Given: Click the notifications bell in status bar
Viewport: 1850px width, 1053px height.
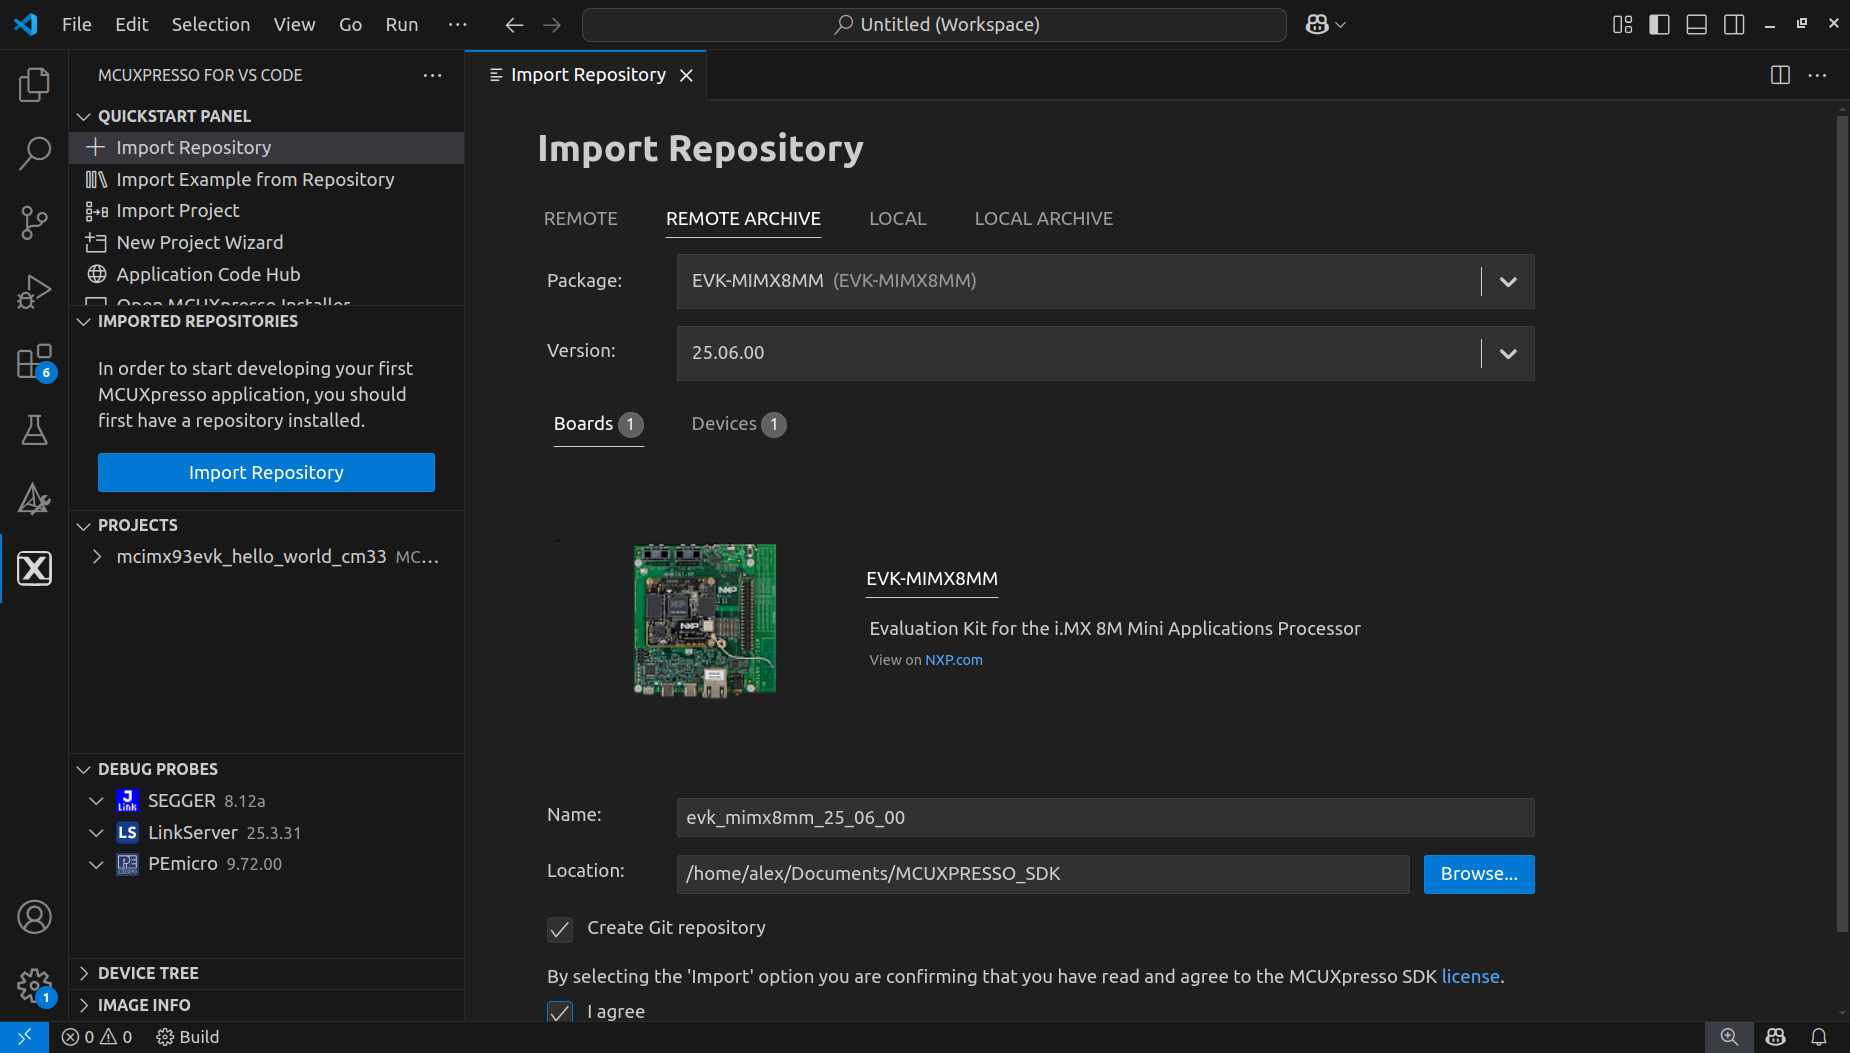Looking at the screenshot, I should tap(1820, 1037).
